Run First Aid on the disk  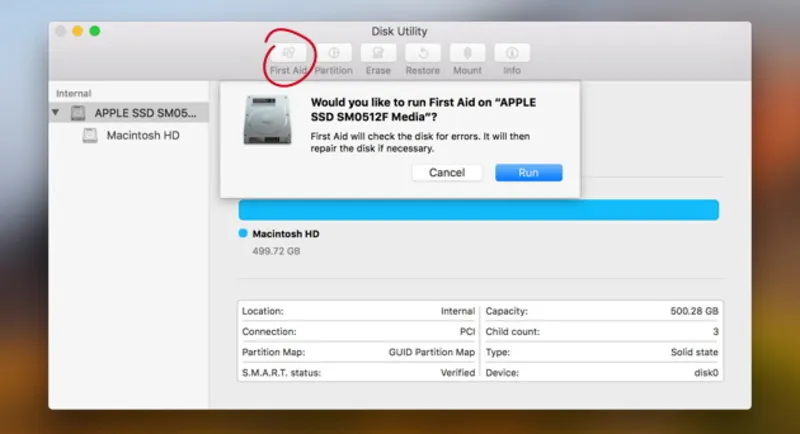pyautogui.click(x=529, y=172)
